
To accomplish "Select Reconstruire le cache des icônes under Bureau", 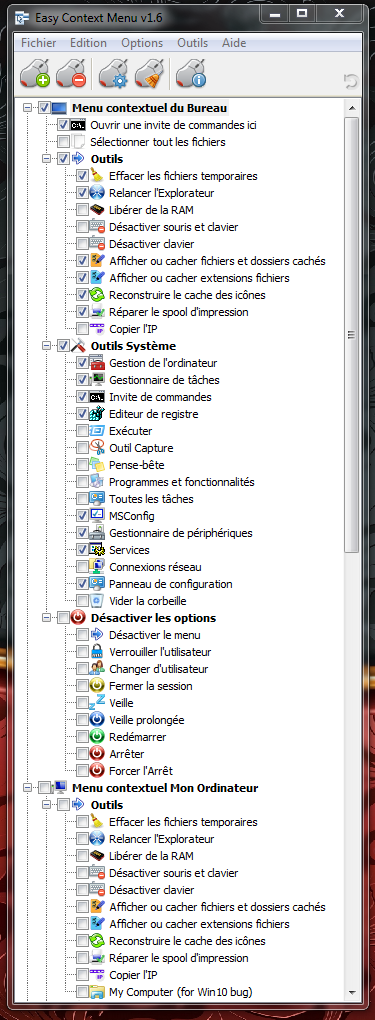I will coord(188,295).
